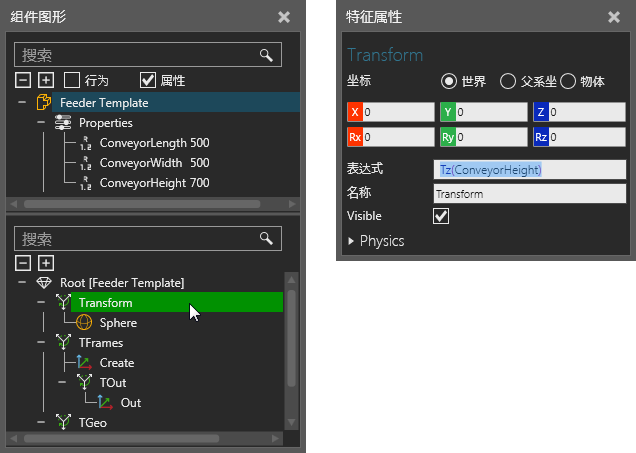
Task: Click the Properties list icon
Action: pos(62,122)
